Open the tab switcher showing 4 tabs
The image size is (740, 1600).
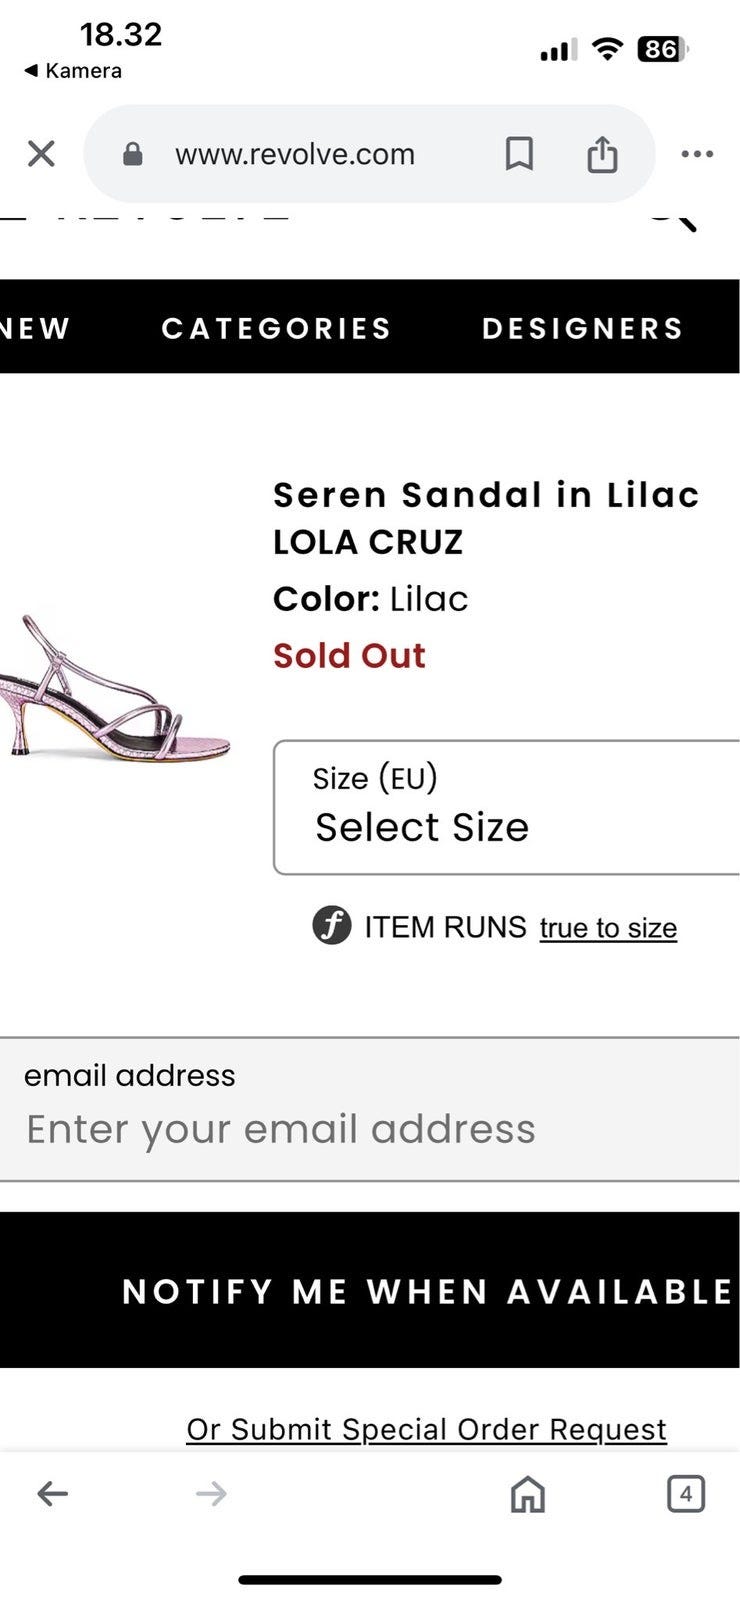[x=686, y=1494]
